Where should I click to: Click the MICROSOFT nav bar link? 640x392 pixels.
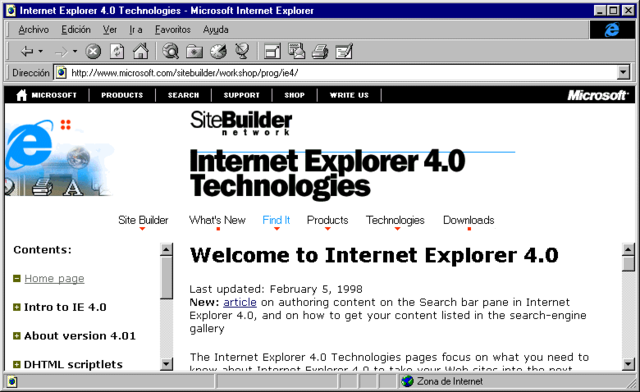(x=54, y=95)
